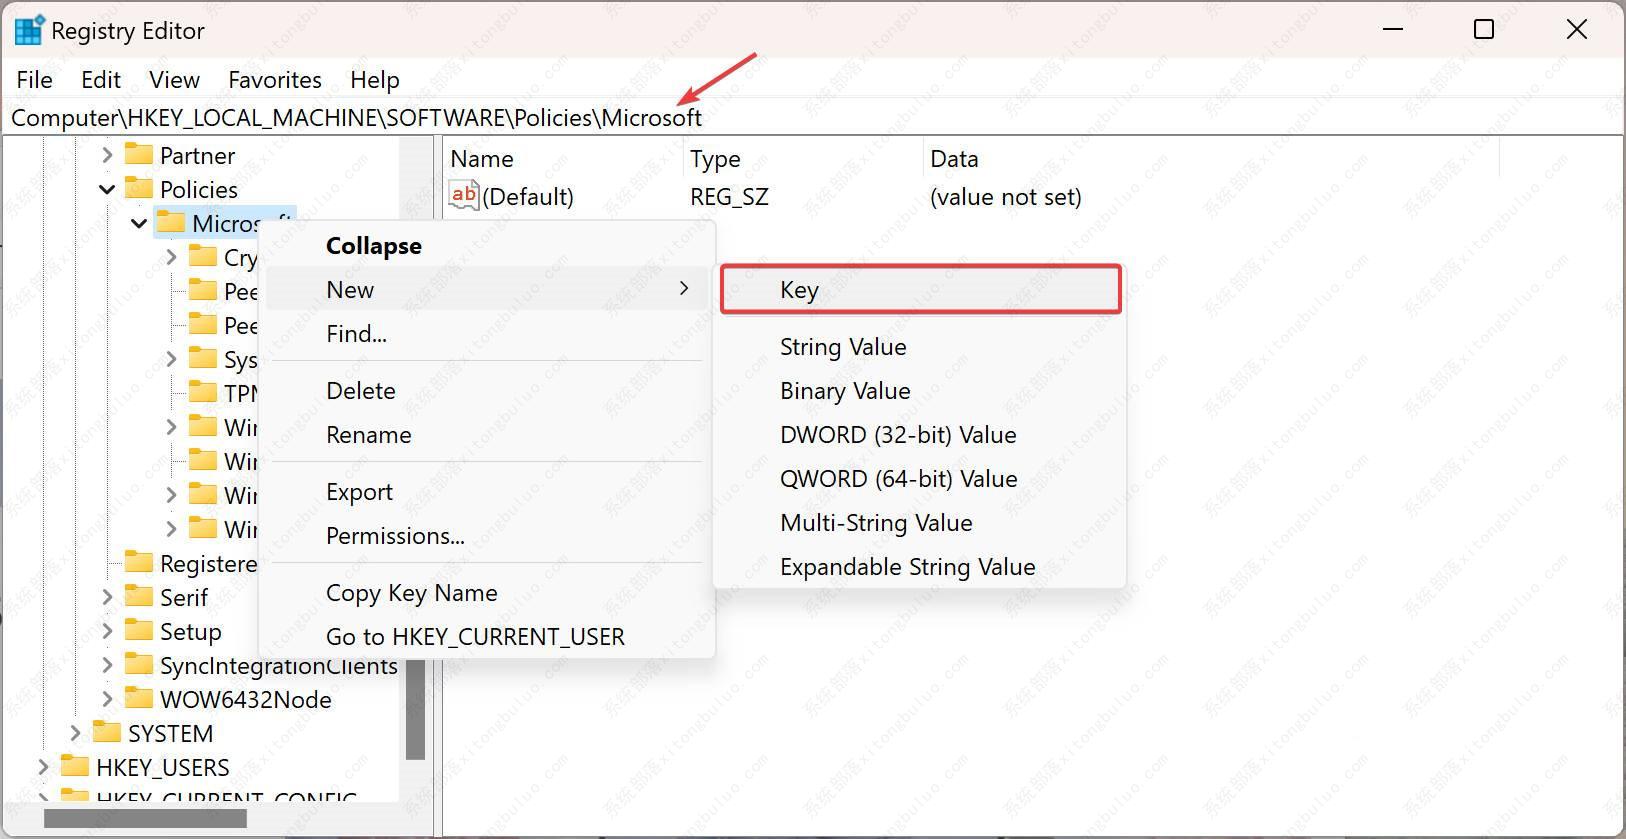Click the Type column header
Image resolution: width=1626 pixels, height=839 pixels.
(803, 158)
